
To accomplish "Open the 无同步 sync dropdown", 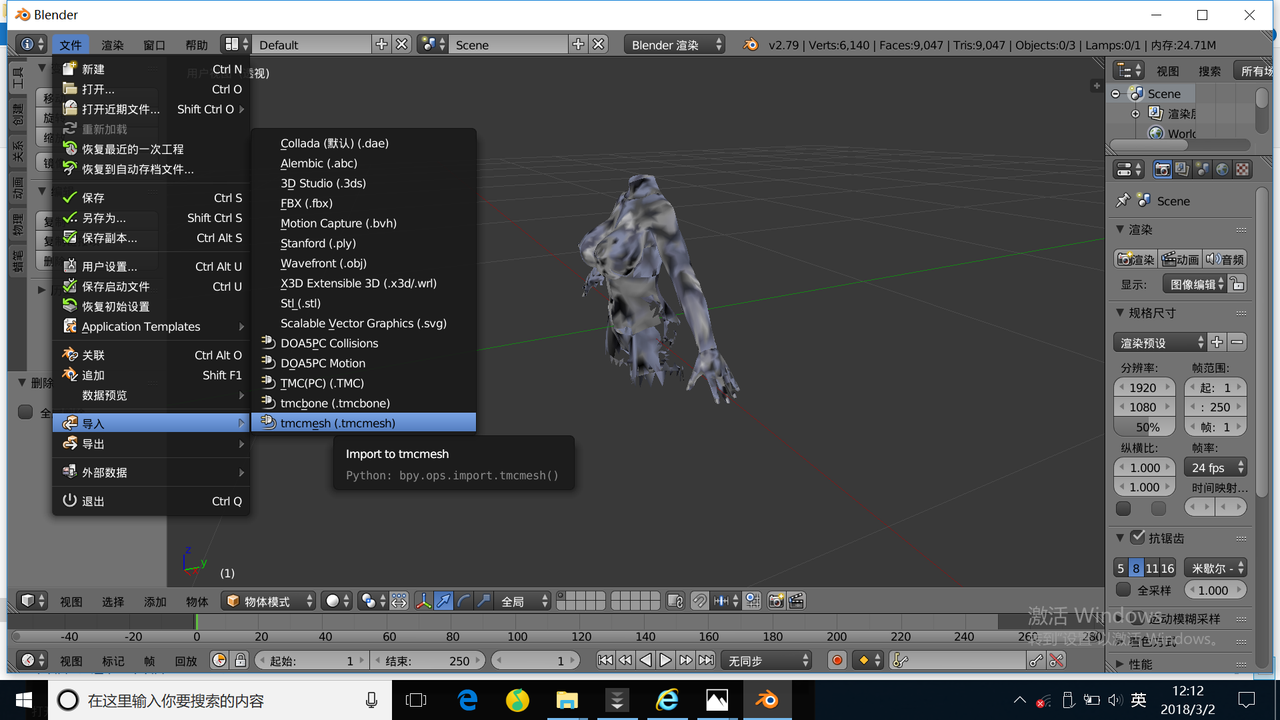I will (767, 660).
